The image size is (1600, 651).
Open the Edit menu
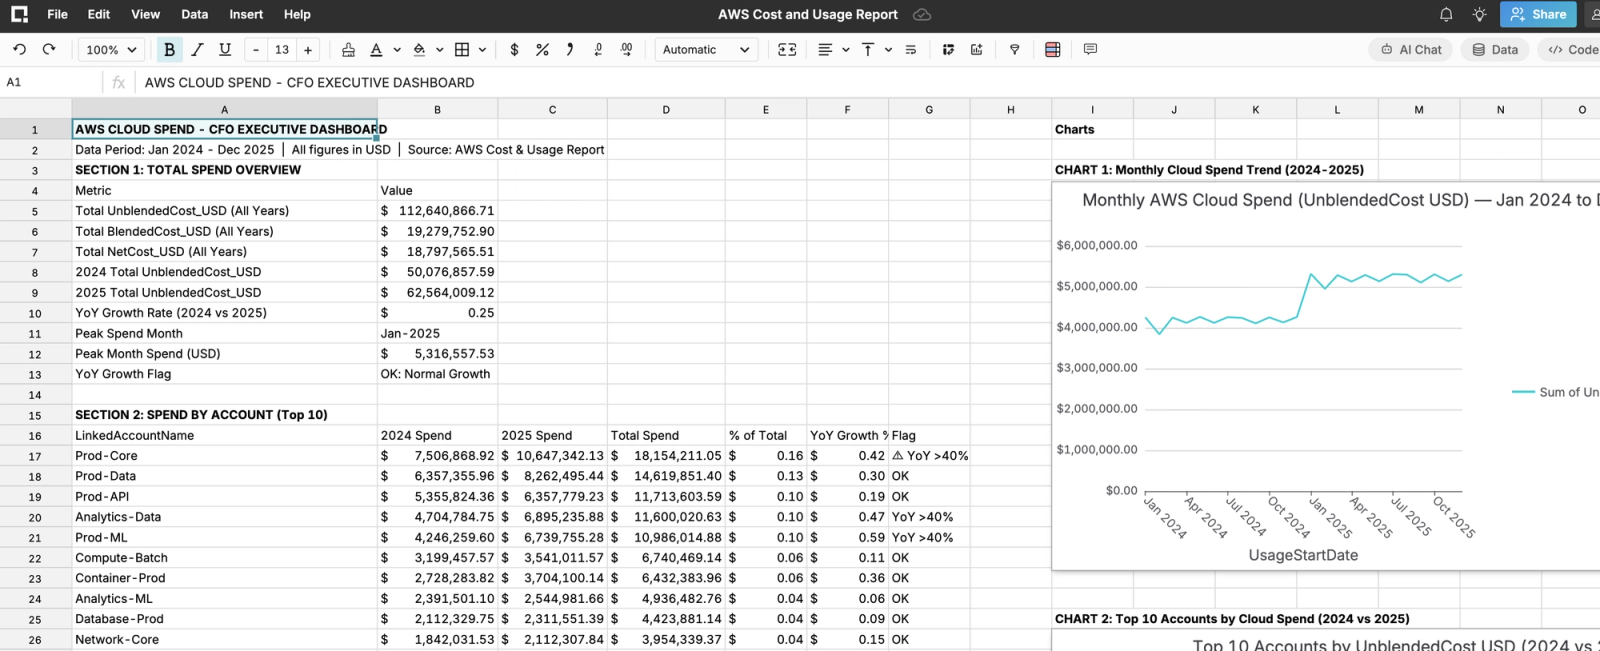click(x=99, y=14)
